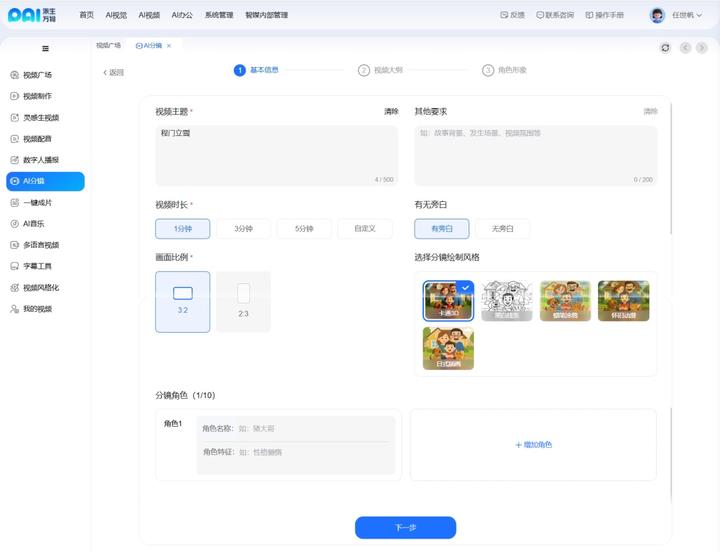This screenshot has width=720, height=552.
Task: Clear the 视频主题 field via 清除
Action: pos(391,111)
